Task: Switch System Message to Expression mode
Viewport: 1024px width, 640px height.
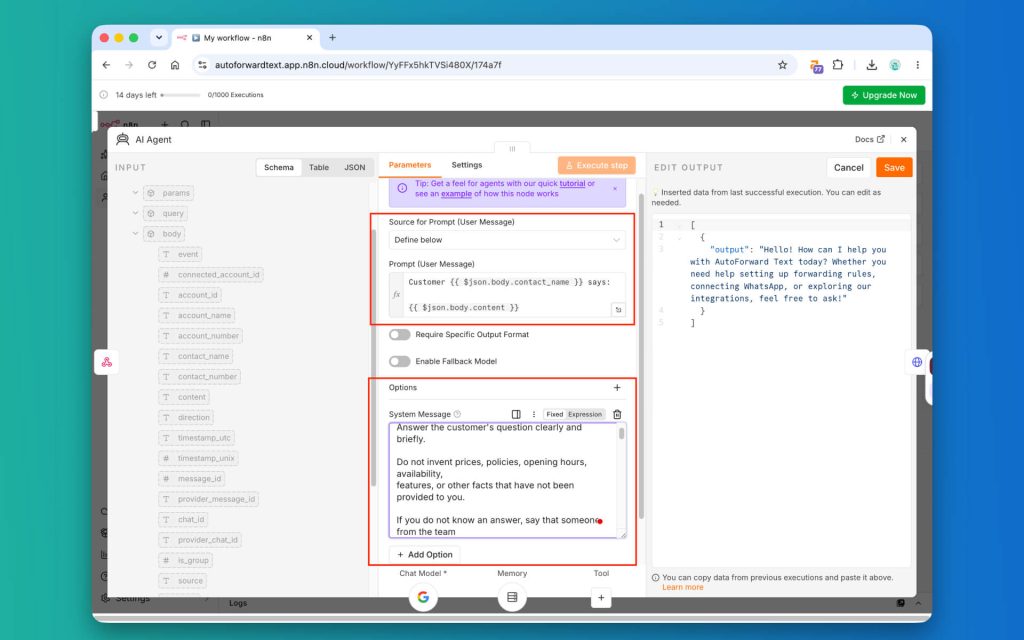Action: (x=584, y=414)
